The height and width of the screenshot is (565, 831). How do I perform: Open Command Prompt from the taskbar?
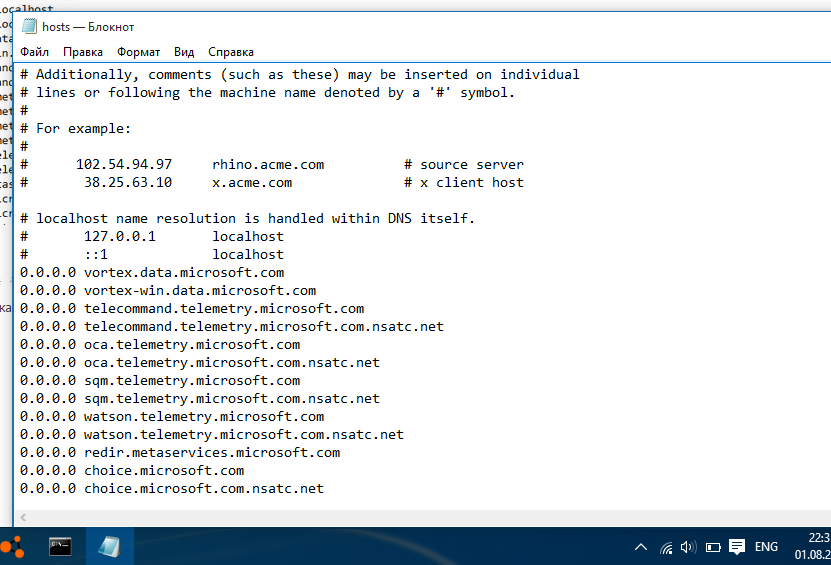tap(60, 546)
